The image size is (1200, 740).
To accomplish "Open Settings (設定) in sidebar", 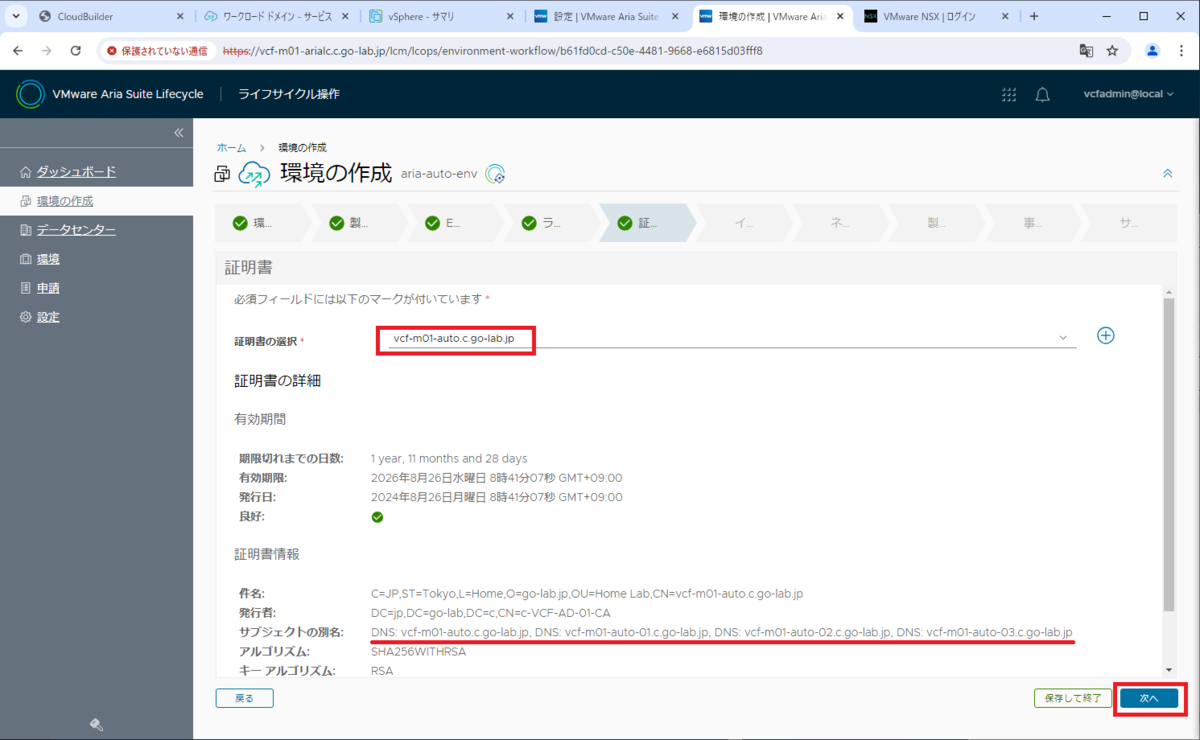I will point(48,317).
